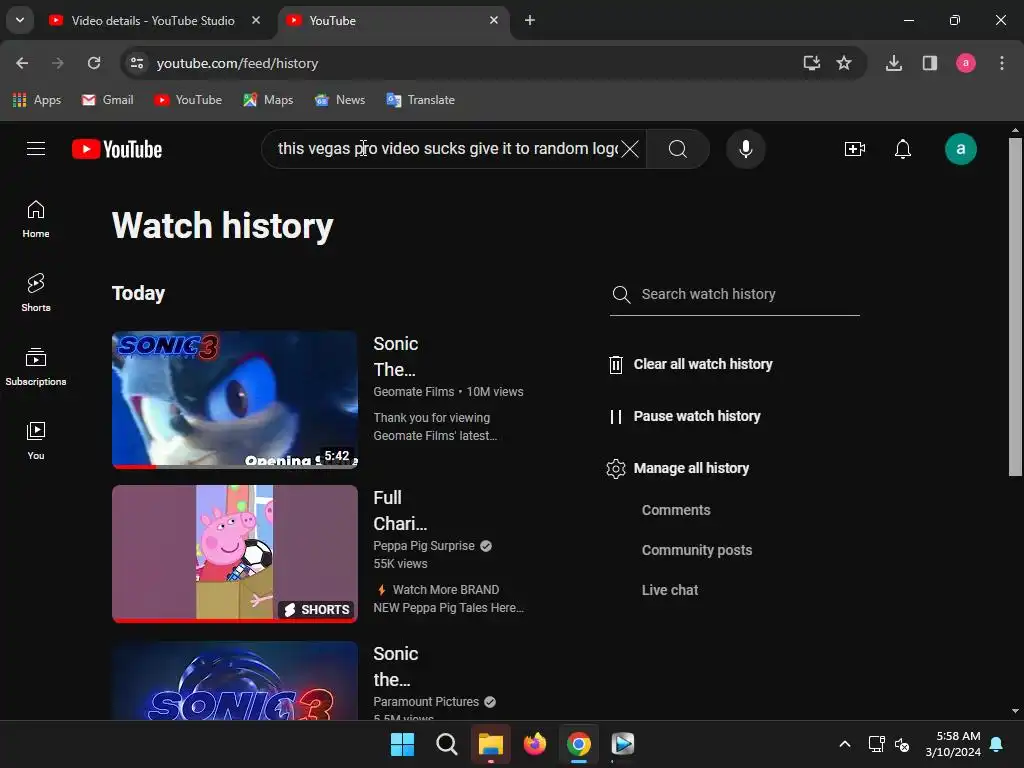Open the Maps bookmark
This screenshot has width=1024, height=768.
coord(268,100)
